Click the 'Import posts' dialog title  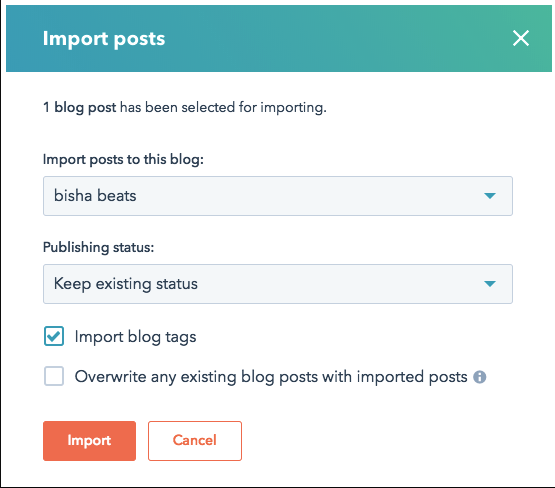coord(104,39)
